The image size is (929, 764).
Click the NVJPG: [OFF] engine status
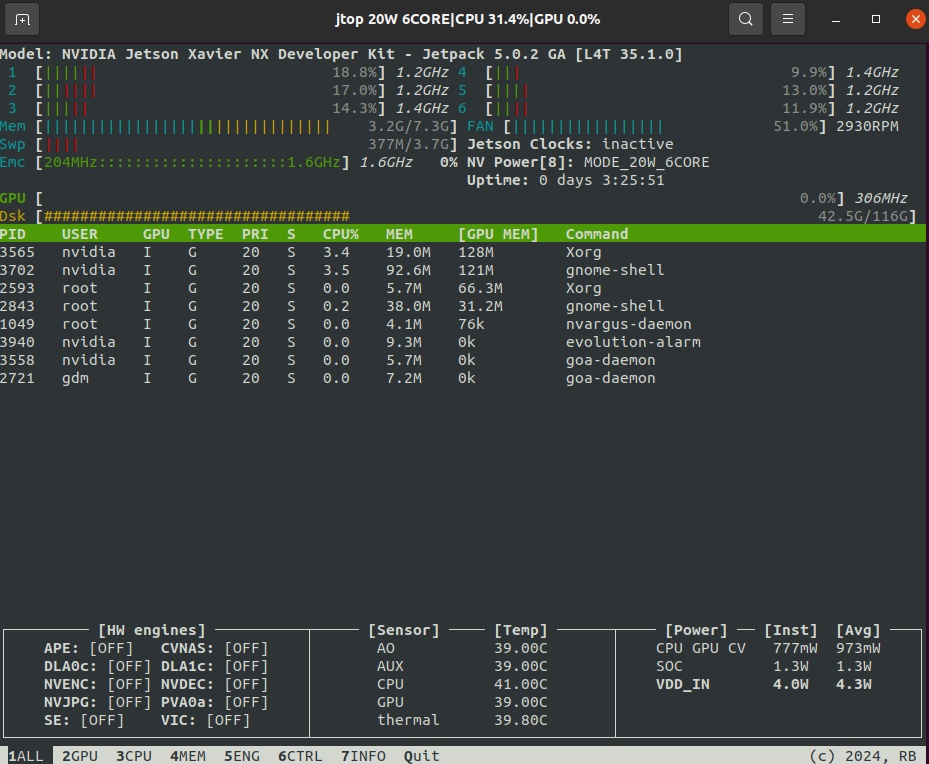98,702
